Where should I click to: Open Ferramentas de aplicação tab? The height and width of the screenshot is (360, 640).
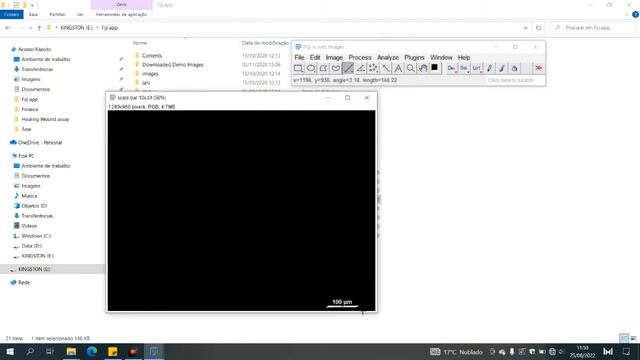tap(121, 14)
